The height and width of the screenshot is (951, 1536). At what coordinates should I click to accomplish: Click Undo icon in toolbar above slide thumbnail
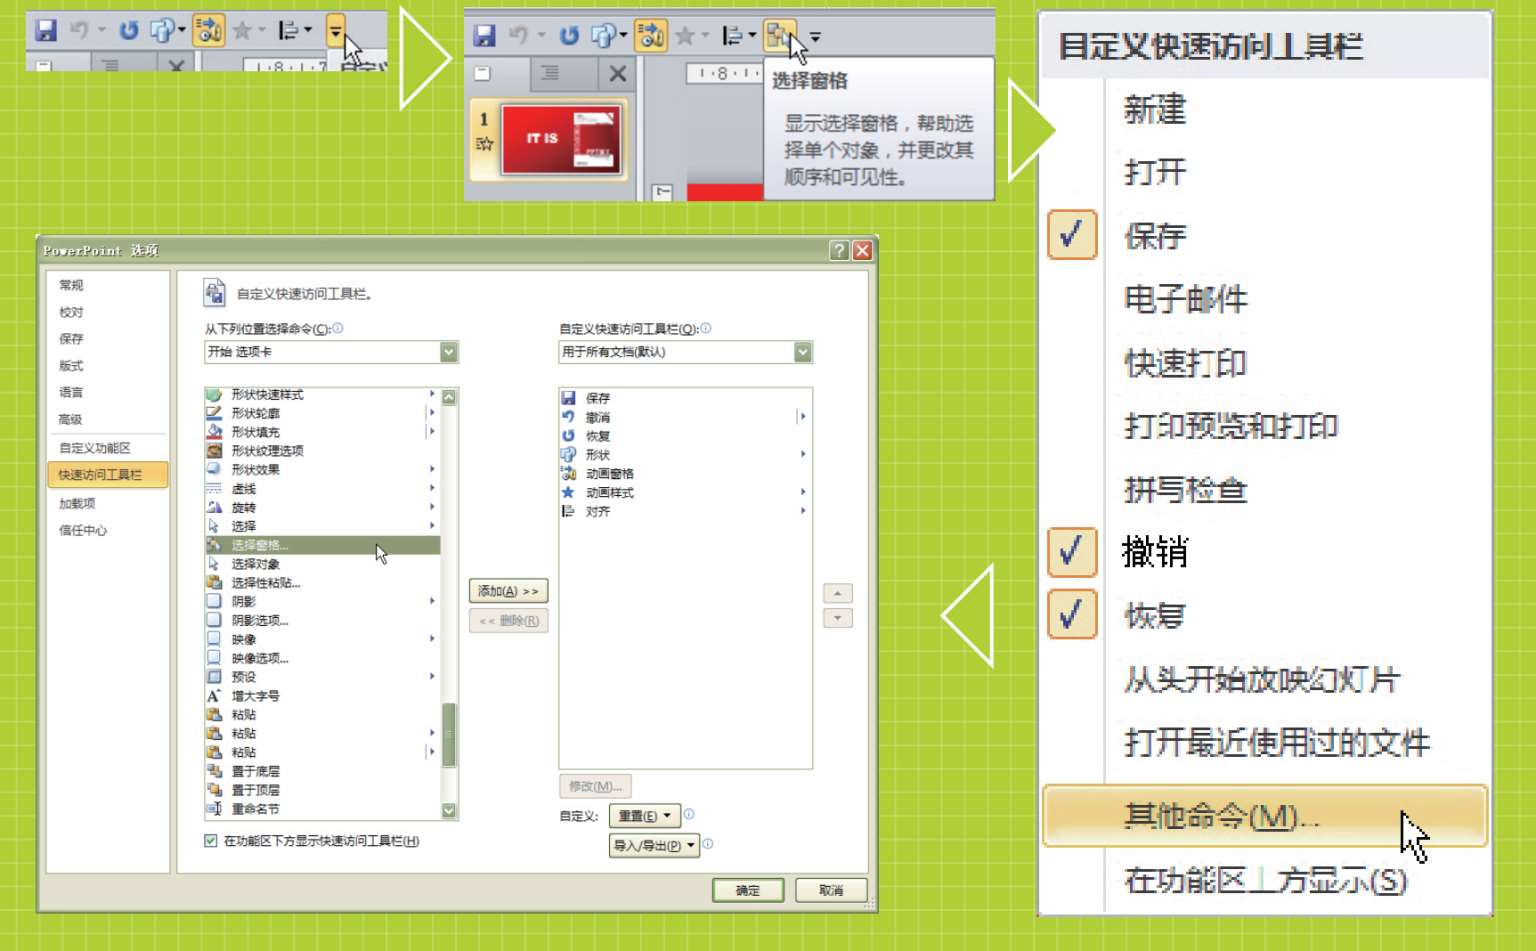518,36
